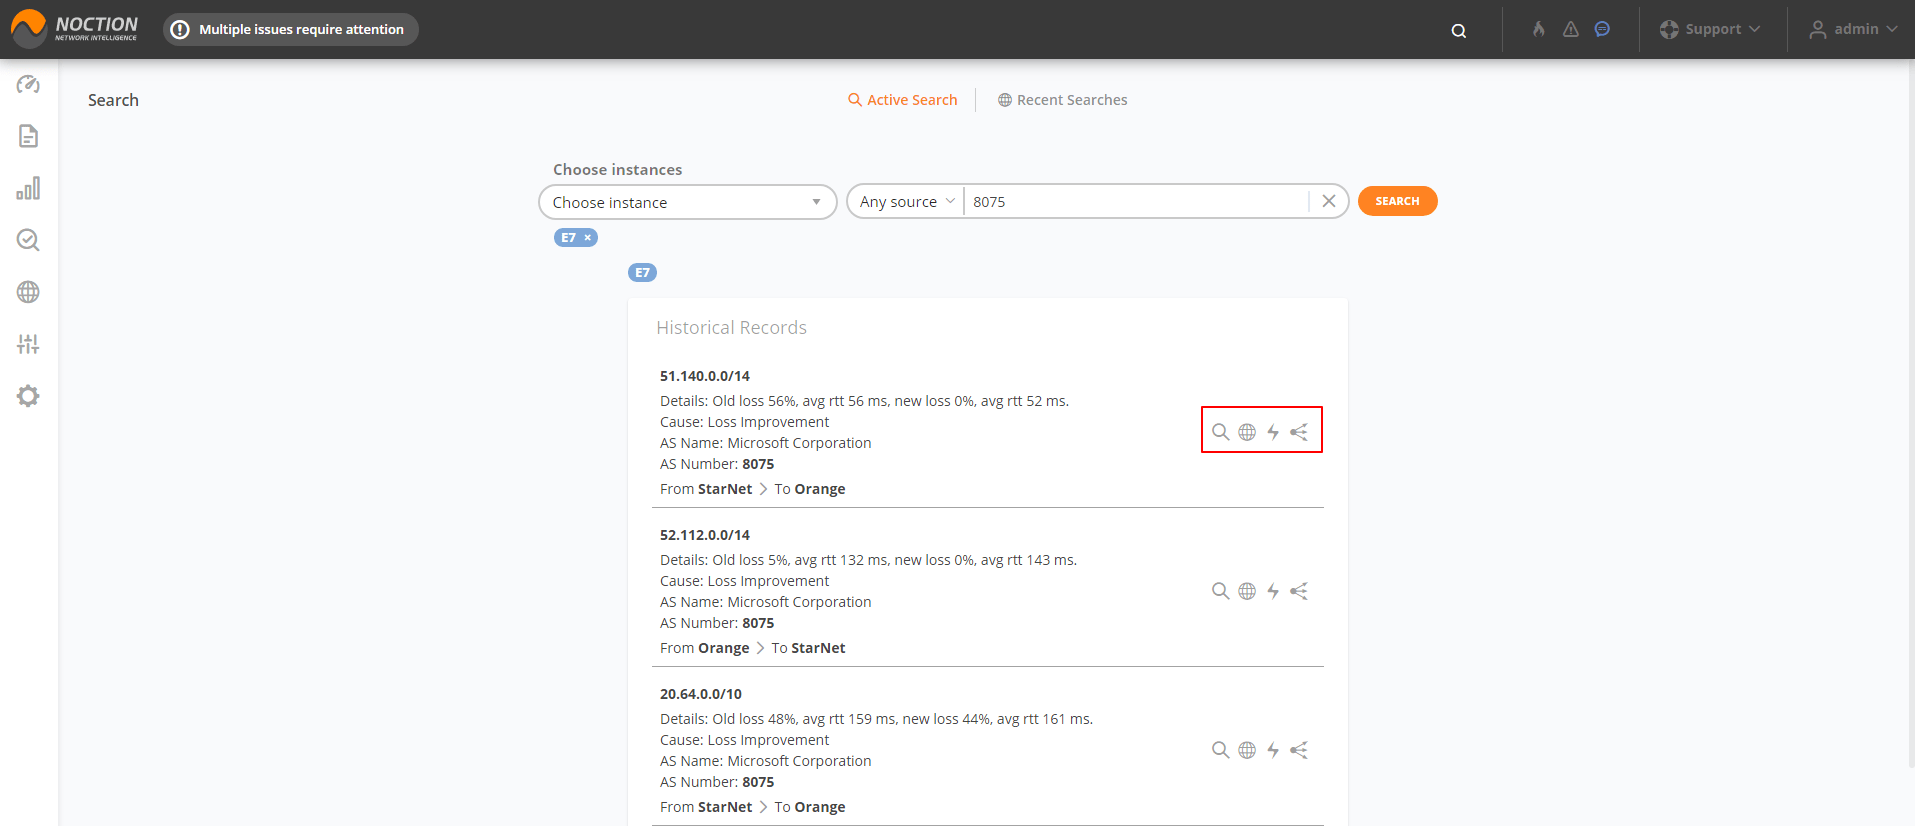This screenshot has height=826, width=1915.
Task: Click the globe icon for 20.64.0.0/10 record
Action: point(1247,750)
